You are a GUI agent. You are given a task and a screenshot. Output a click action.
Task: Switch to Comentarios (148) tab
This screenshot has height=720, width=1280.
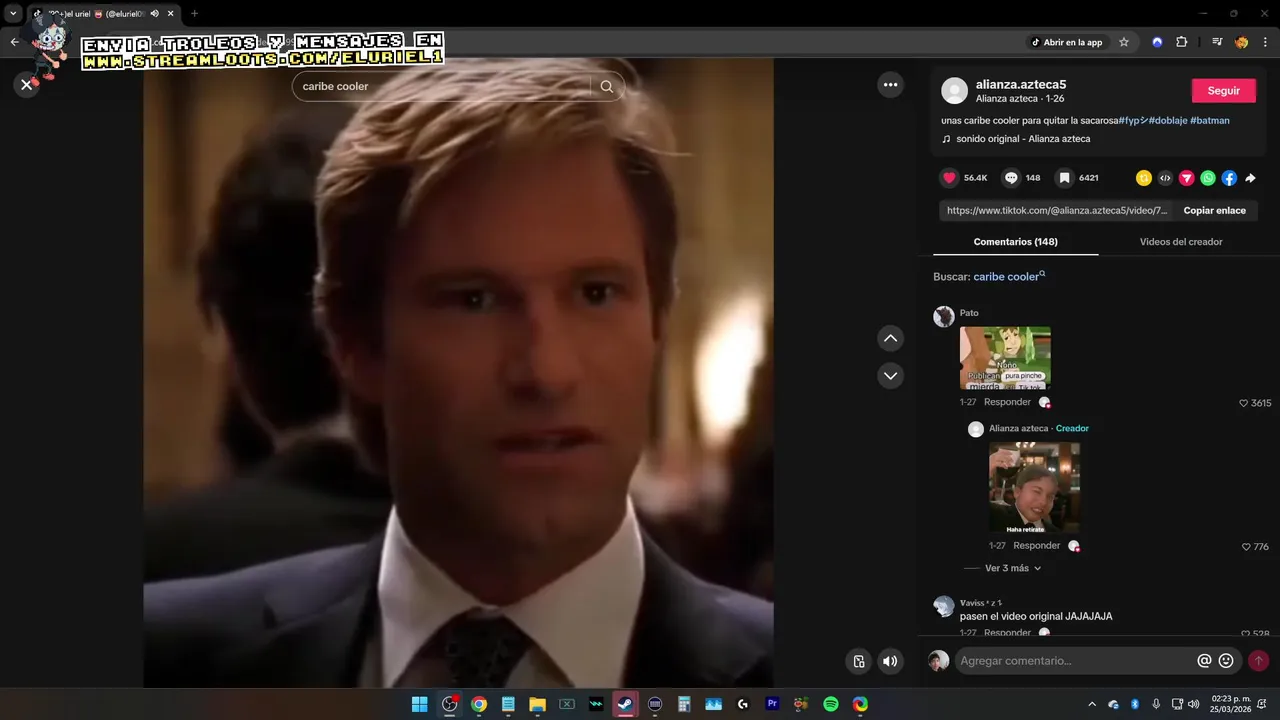tap(1016, 242)
